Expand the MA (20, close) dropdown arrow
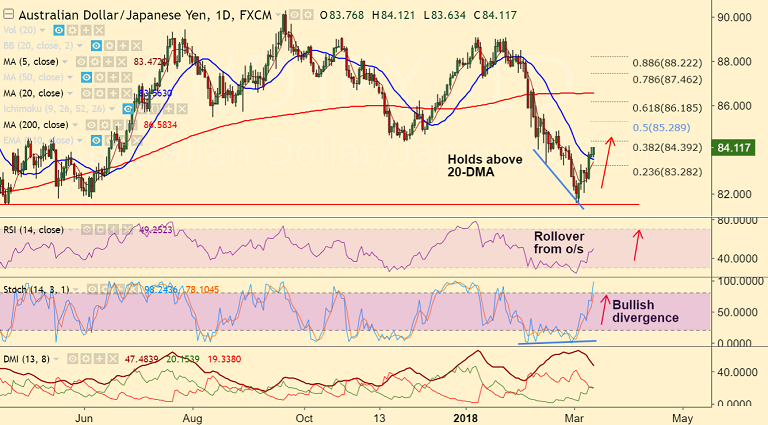768x425 pixels. pos(70,93)
